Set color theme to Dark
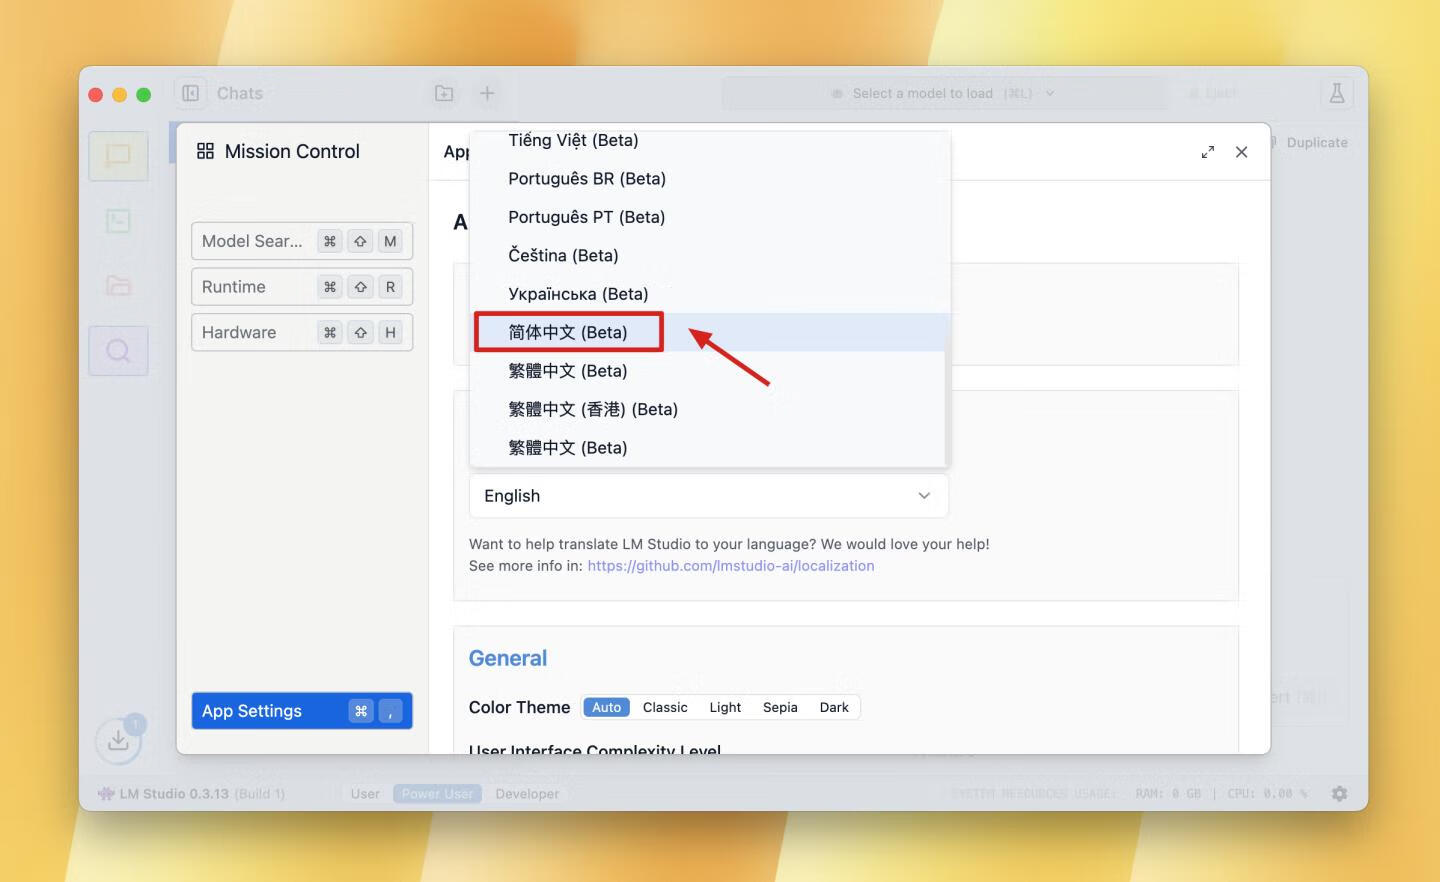The width and height of the screenshot is (1440, 882). 834,707
